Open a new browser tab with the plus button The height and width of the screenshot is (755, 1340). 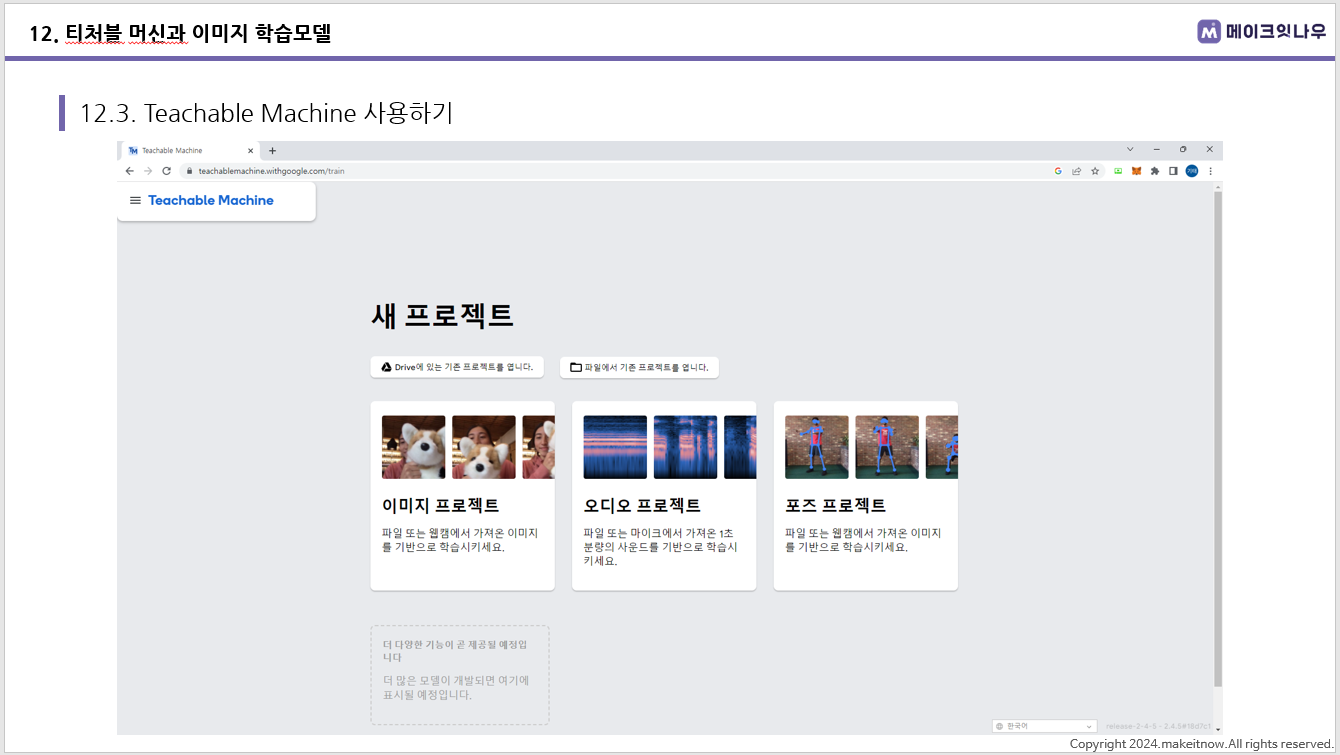(272, 151)
